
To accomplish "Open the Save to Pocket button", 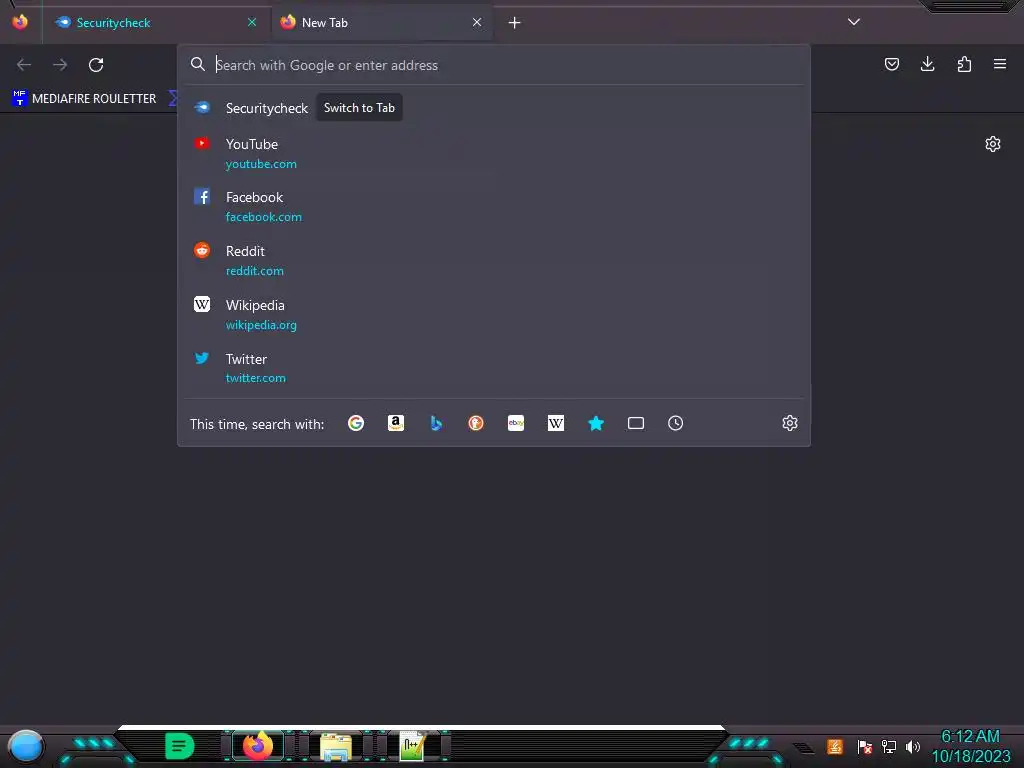I will pos(891,64).
